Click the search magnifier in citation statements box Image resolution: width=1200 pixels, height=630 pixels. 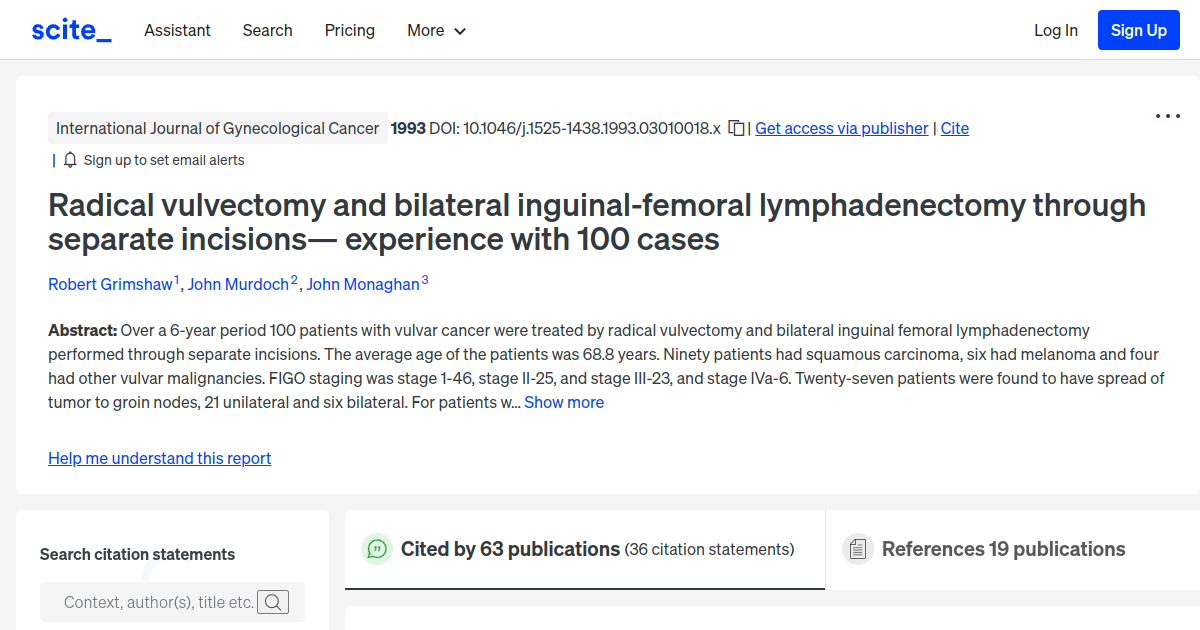[x=273, y=602]
